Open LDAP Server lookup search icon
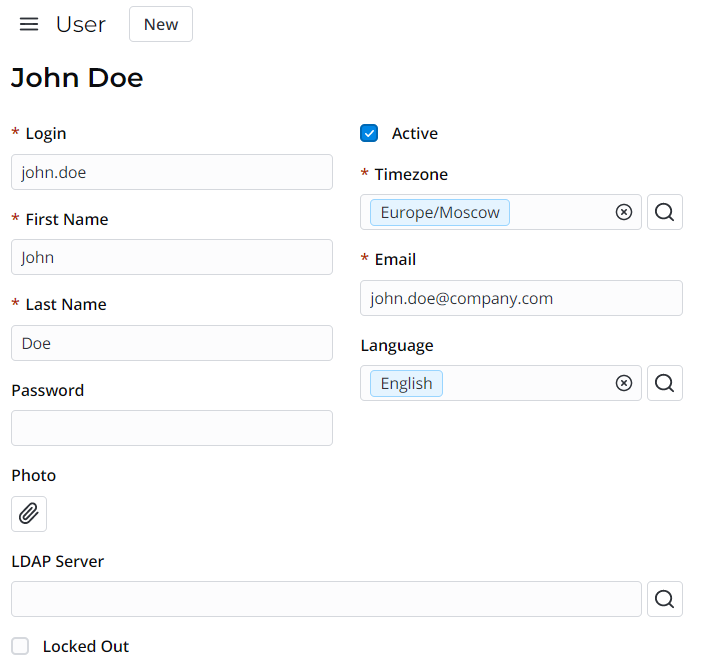708x670 pixels. [x=665, y=599]
